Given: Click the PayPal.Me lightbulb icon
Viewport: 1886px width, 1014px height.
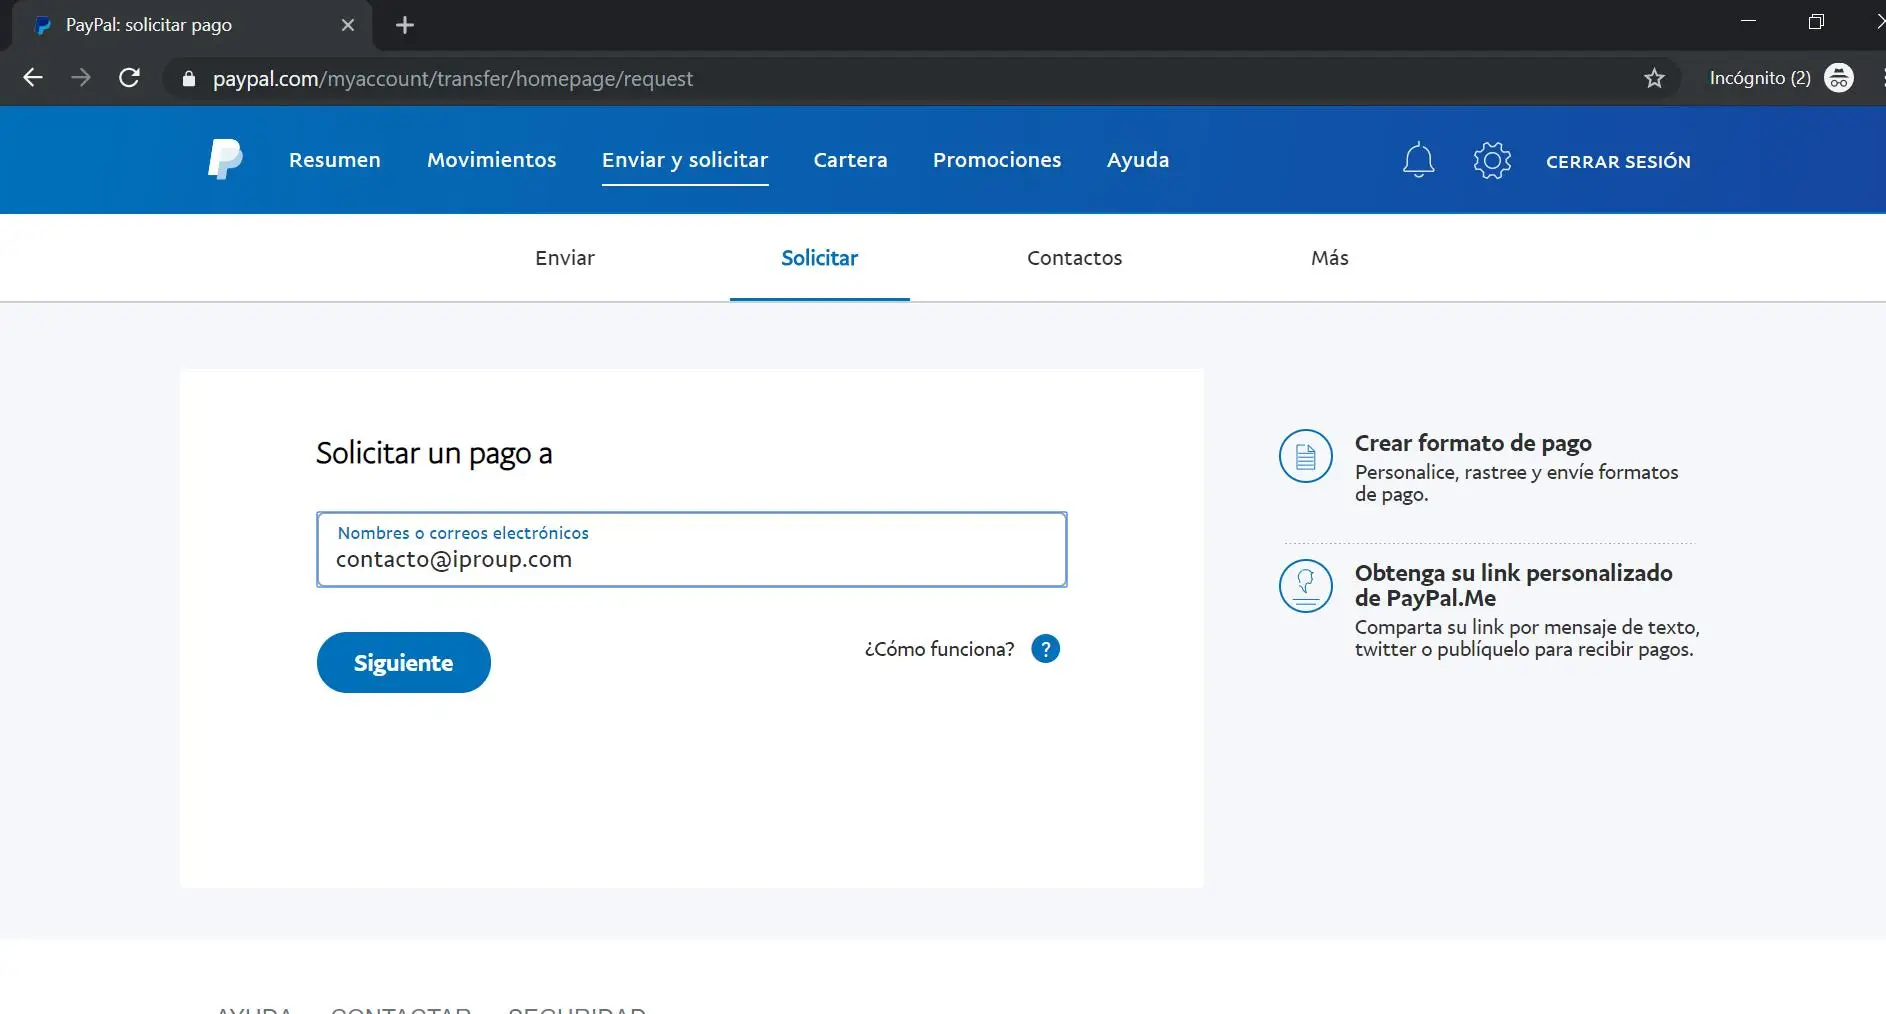Looking at the screenshot, I should 1306,586.
